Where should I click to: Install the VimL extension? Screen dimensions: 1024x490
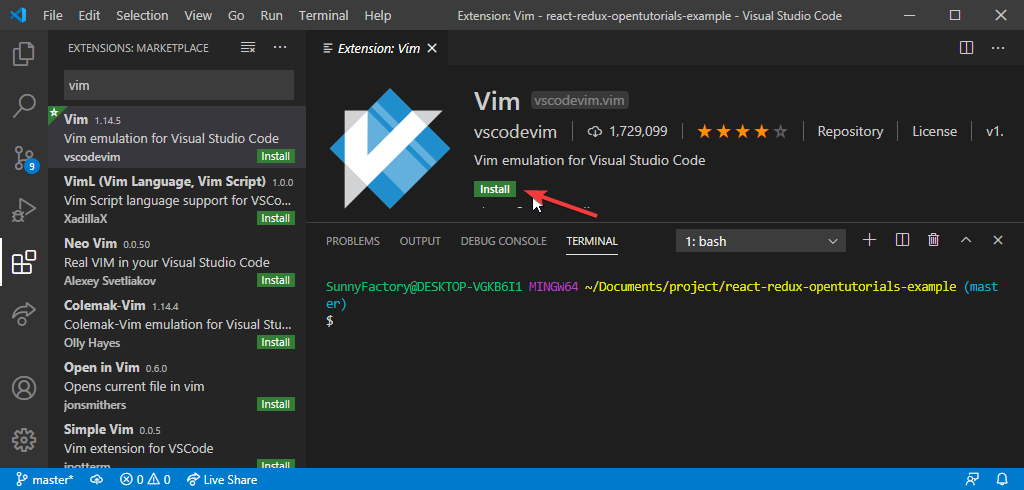tap(276, 218)
